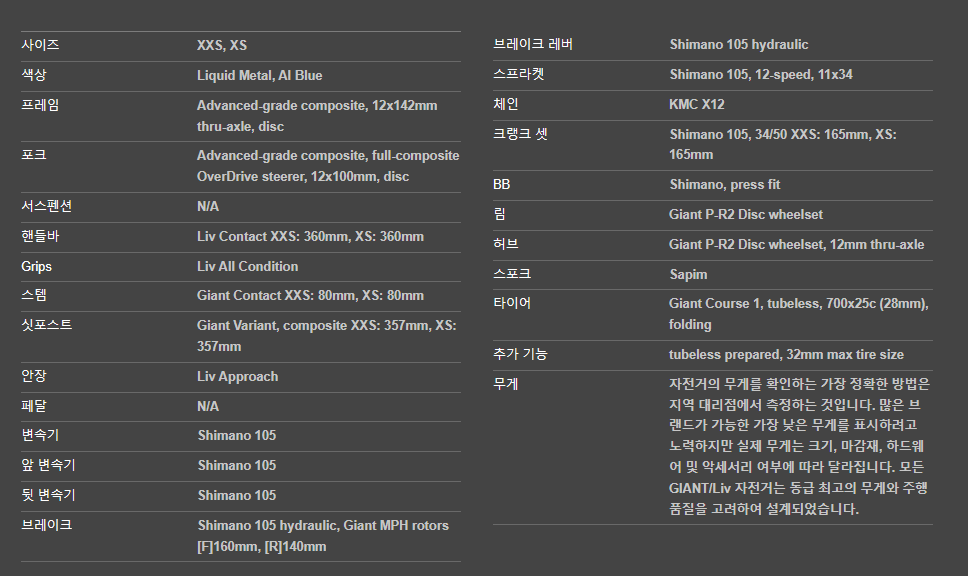Click the '싯포스트' label
This screenshot has width=968, height=576.
(46, 325)
